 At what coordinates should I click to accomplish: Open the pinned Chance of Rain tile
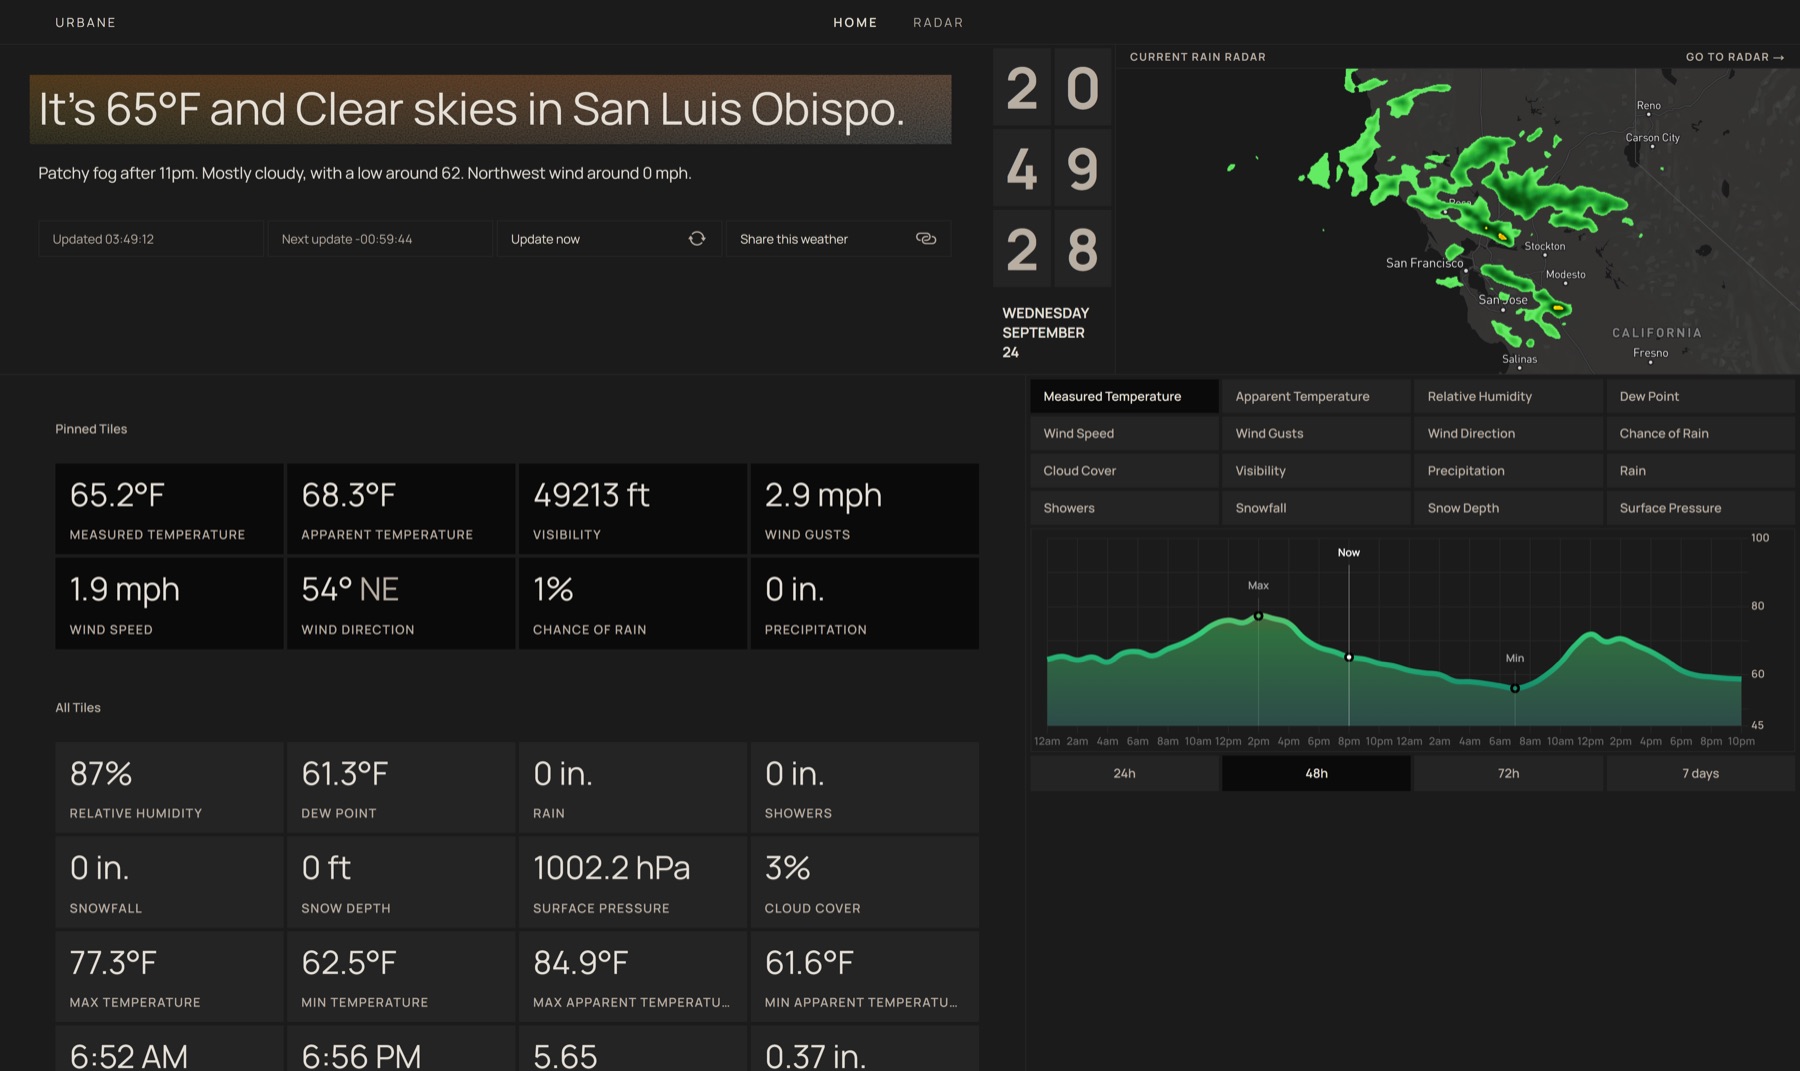tap(633, 604)
